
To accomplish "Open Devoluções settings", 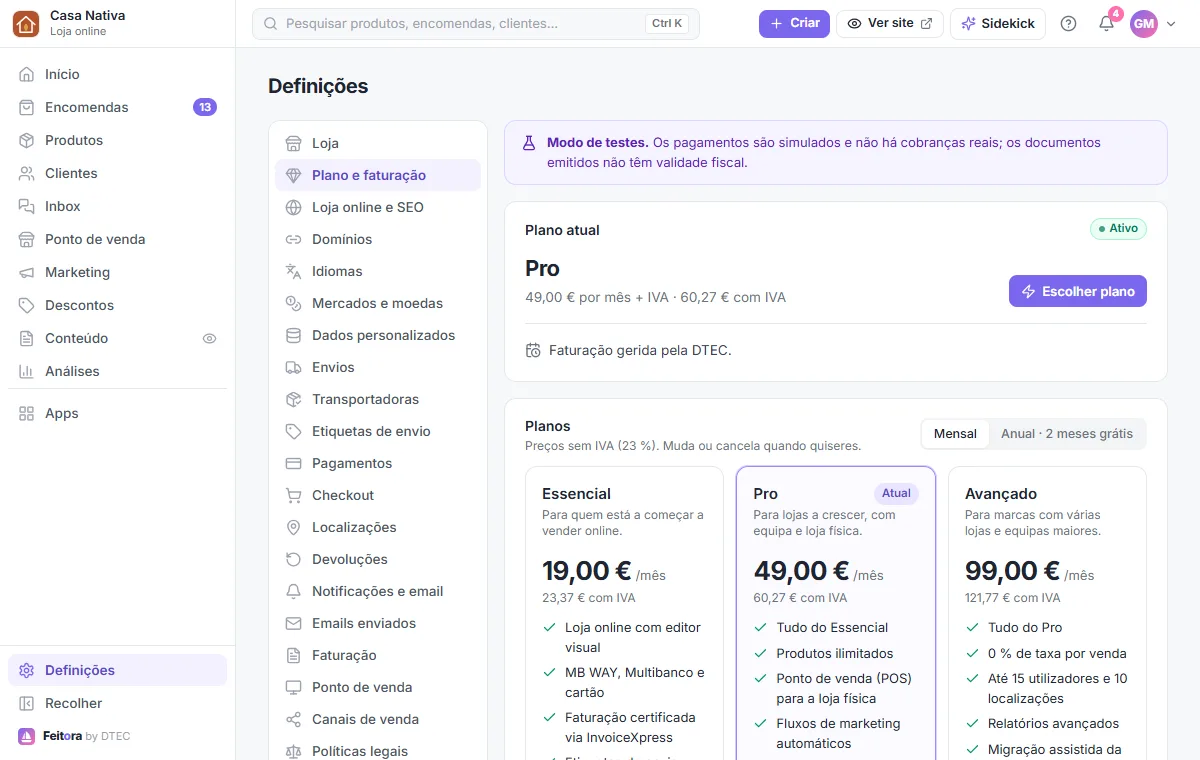I will 378,559.
